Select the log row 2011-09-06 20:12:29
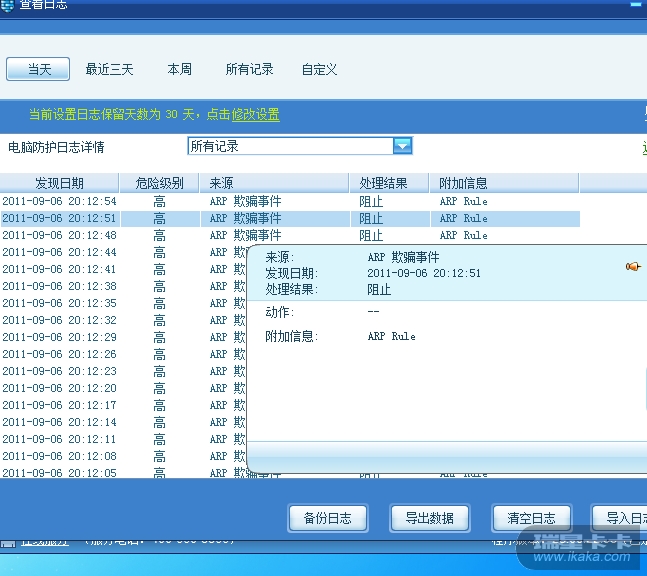647x576 pixels. [x=123, y=337]
